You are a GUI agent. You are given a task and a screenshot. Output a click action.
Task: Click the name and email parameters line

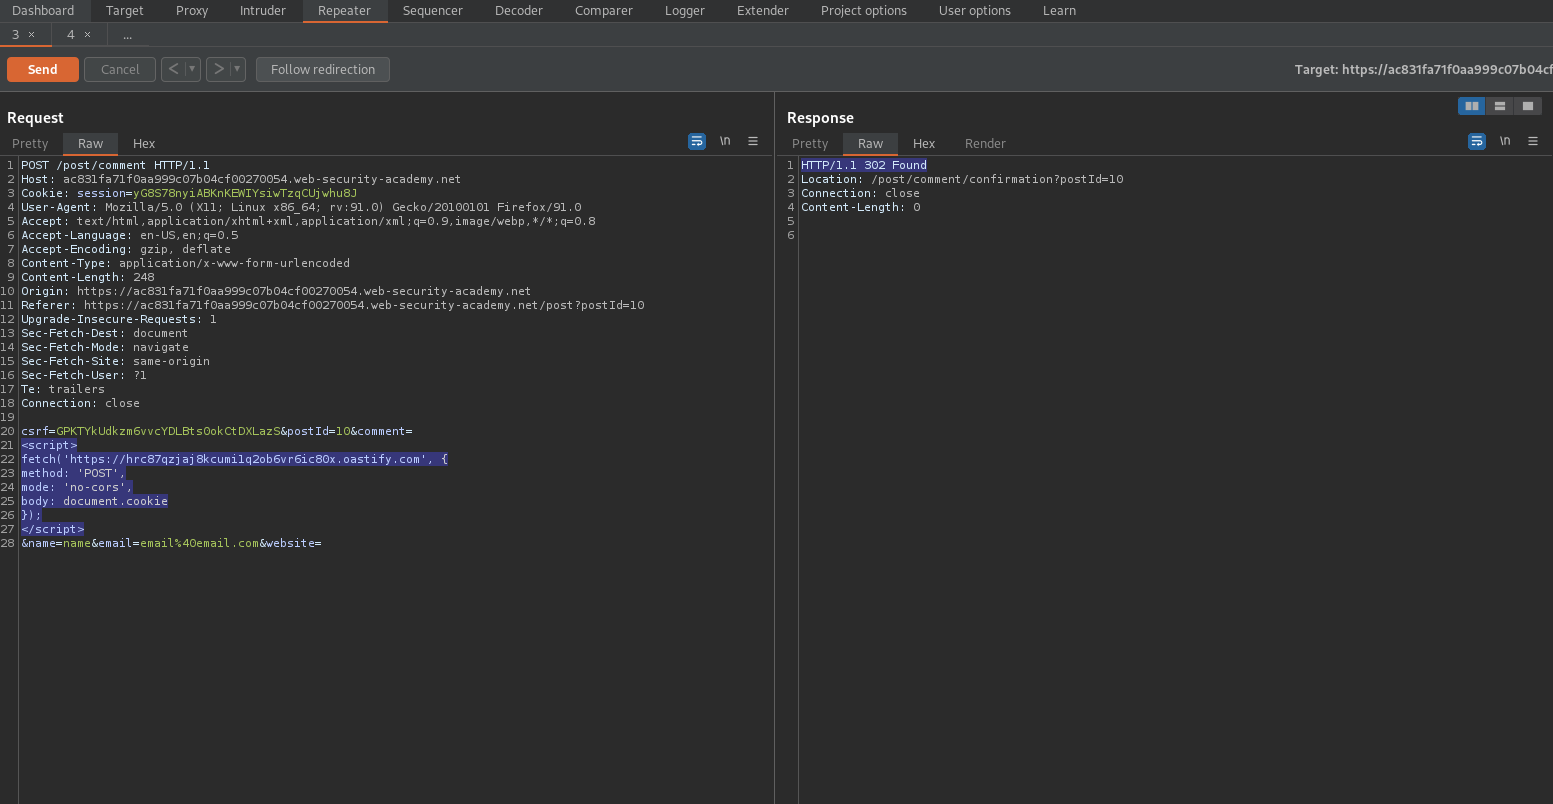click(171, 543)
